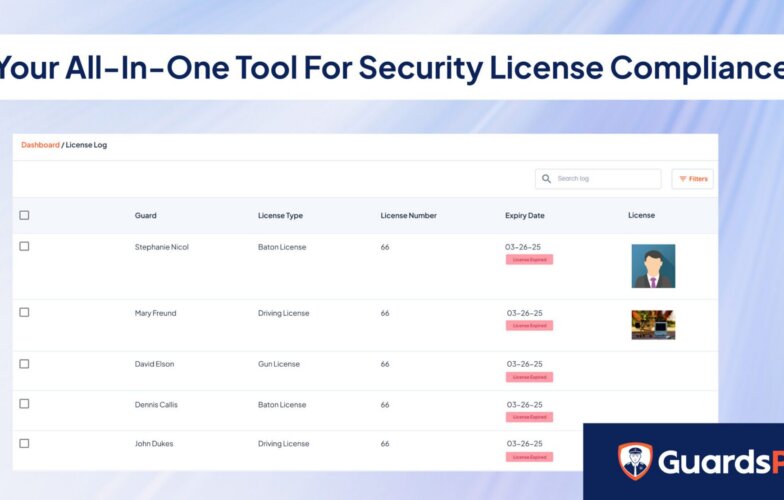The width and height of the screenshot is (784, 500).
Task: Focus the Search log field
Action: (x=598, y=179)
